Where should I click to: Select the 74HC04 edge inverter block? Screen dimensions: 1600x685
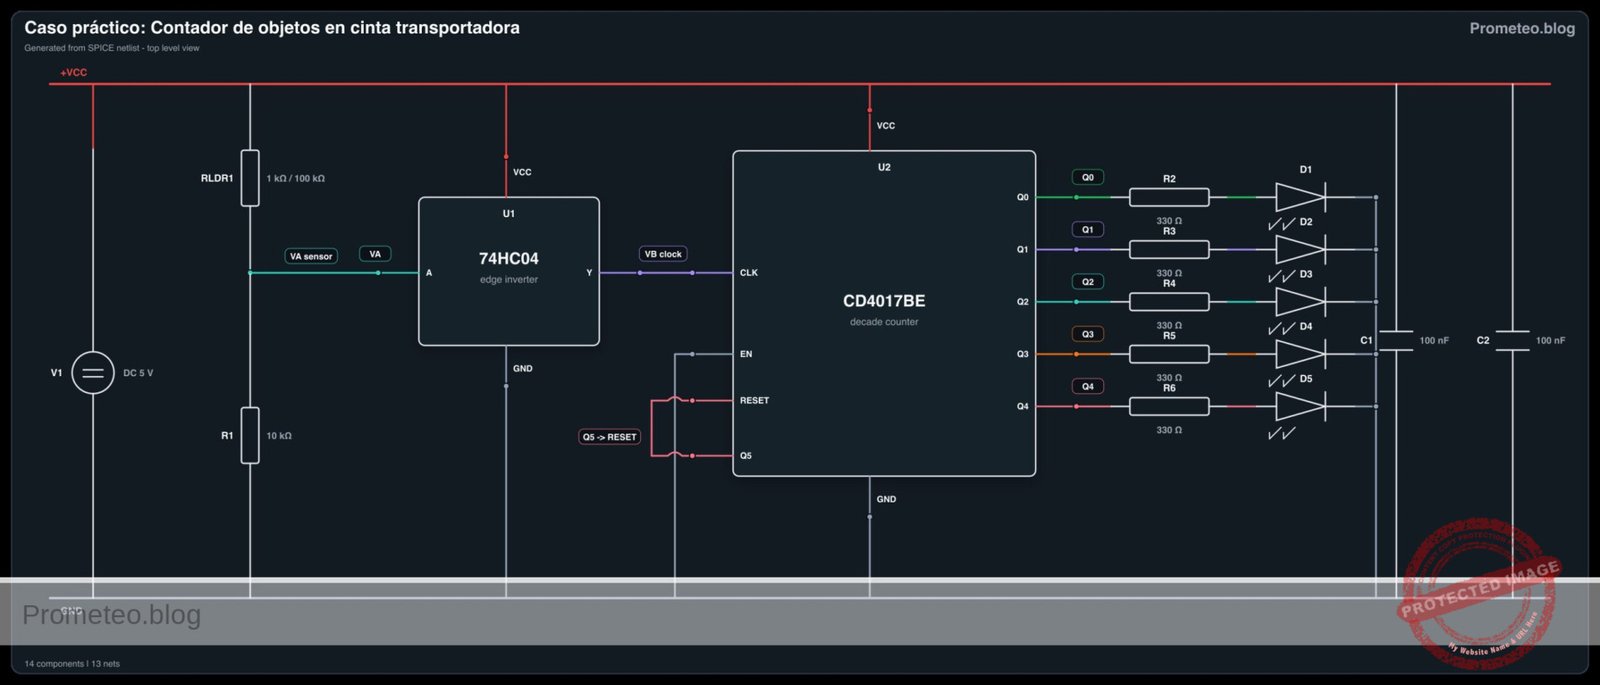(509, 271)
